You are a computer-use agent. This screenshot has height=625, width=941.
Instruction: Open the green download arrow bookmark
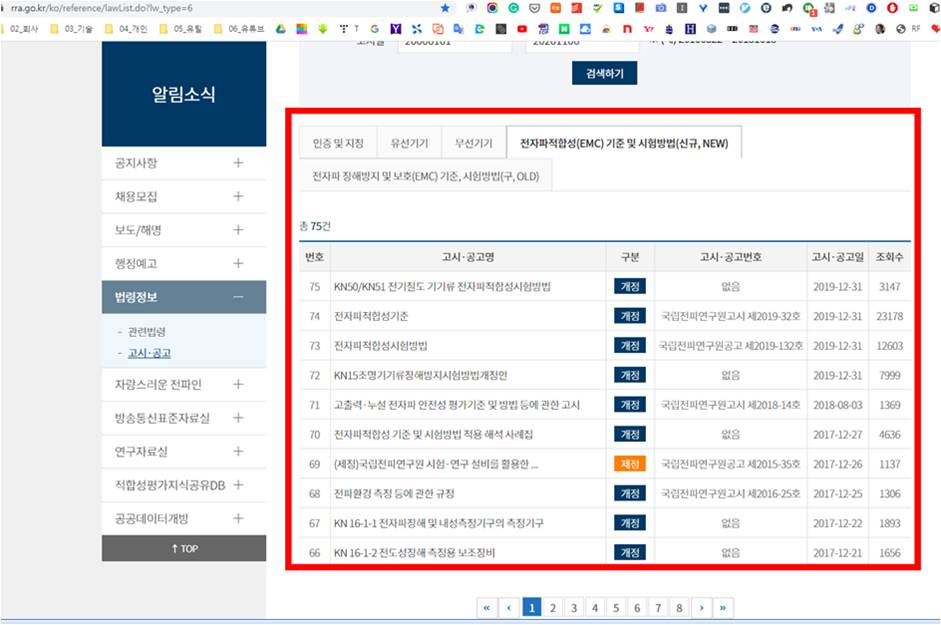(322, 29)
